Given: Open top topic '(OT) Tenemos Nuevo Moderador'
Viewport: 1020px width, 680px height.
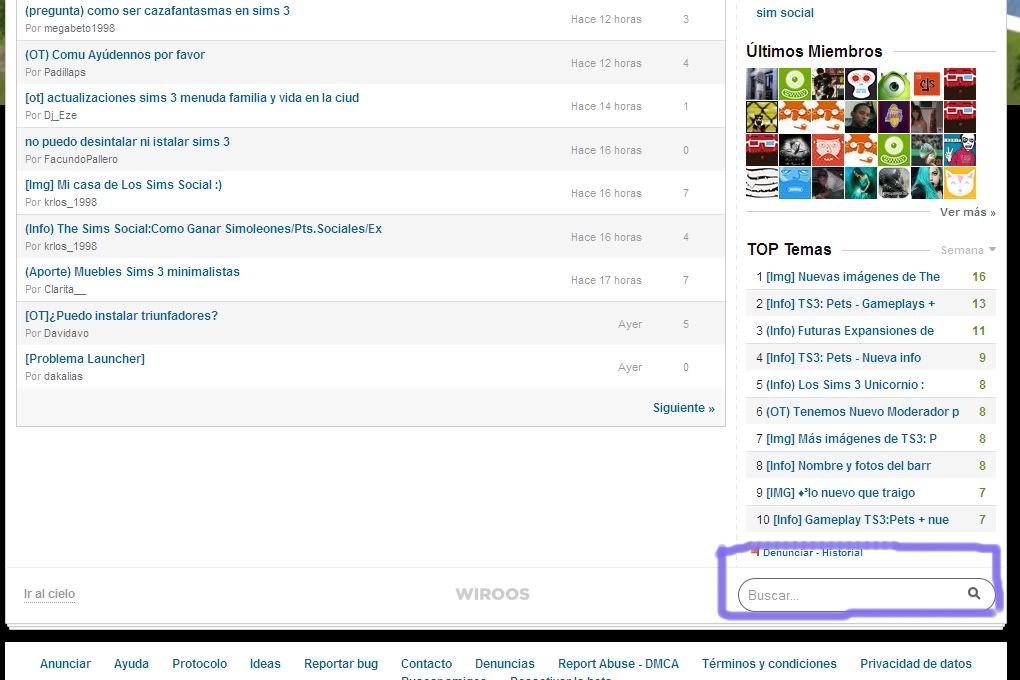Looking at the screenshot, I should (x=863, y=412).
